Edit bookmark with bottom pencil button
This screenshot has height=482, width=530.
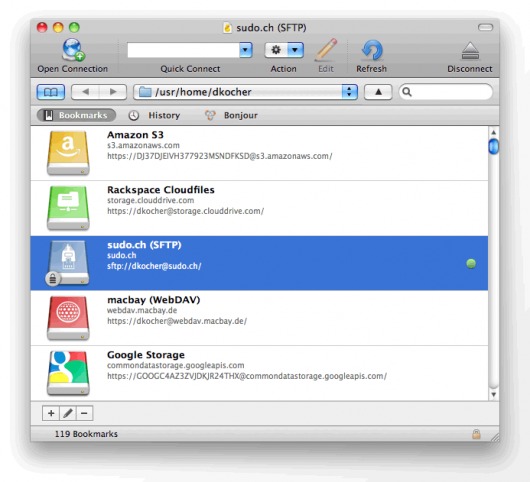click(x=68, y=413)
